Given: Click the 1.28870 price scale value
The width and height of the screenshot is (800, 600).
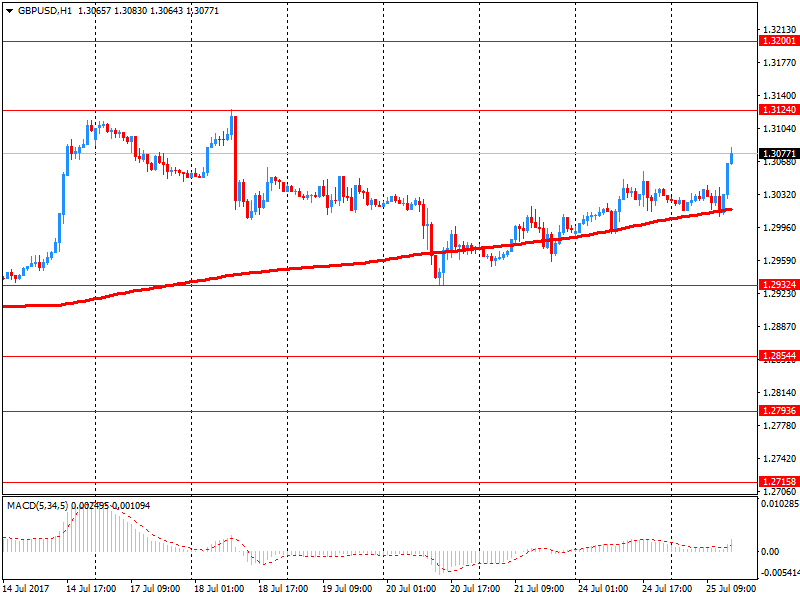Looking at the screenshot, I should tap(779, 327).
